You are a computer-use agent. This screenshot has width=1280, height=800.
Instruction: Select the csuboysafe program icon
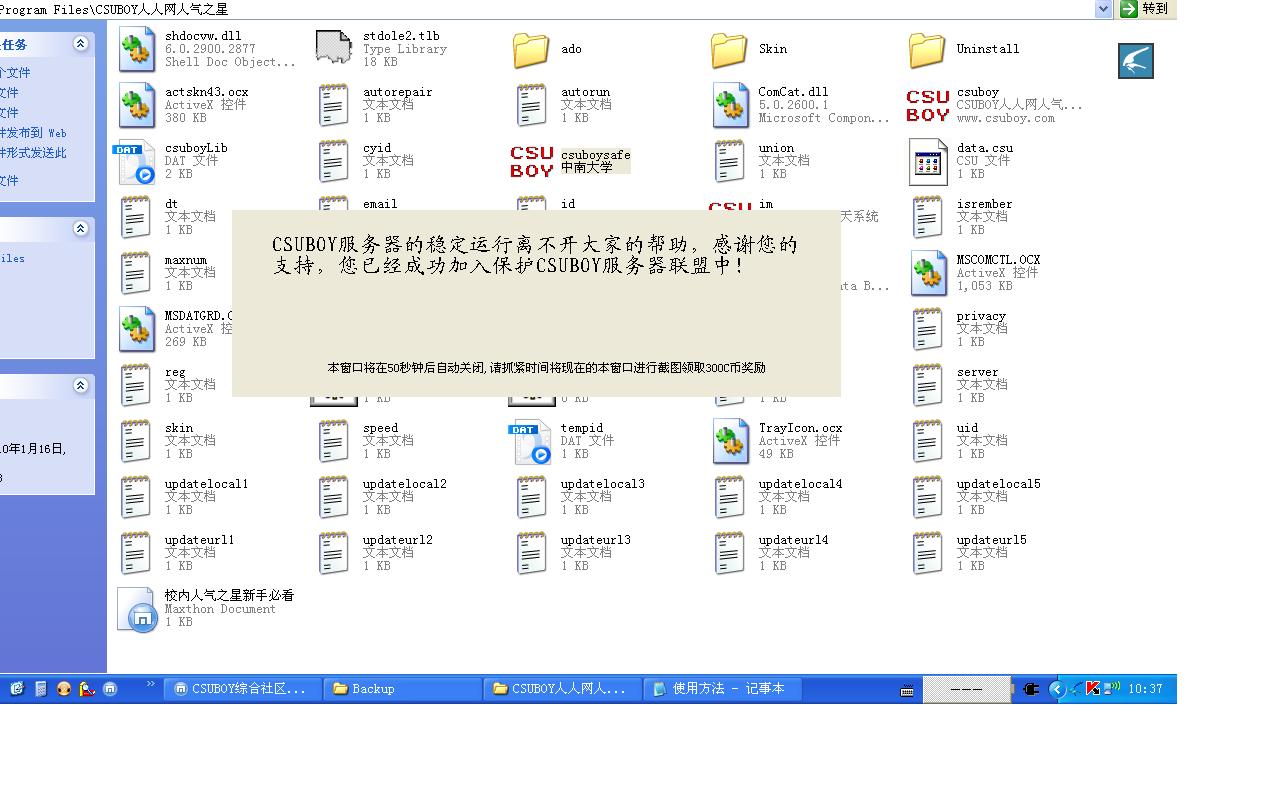pos(531,161)
